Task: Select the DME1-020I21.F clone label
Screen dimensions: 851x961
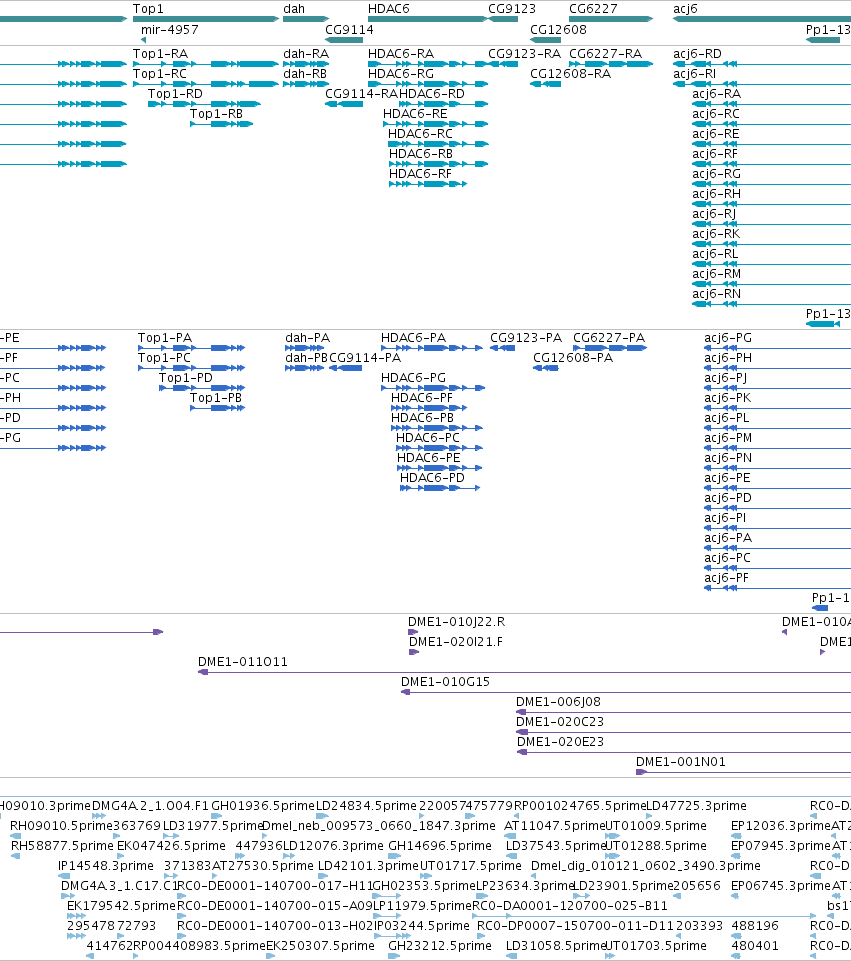Action: click(456, 642)
